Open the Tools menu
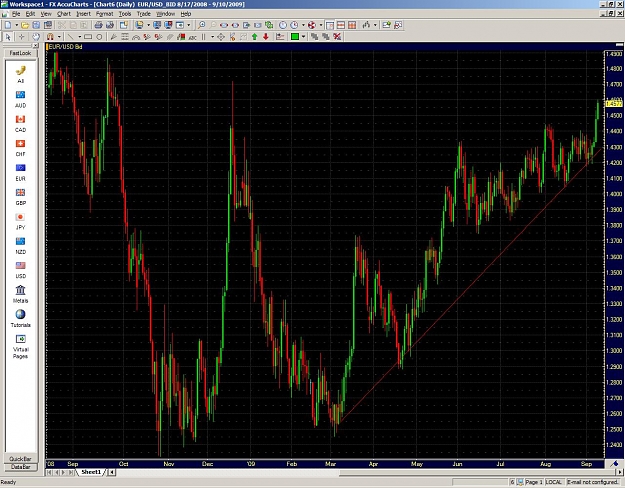Screen dimensions: 625x488 pos(125,14)
